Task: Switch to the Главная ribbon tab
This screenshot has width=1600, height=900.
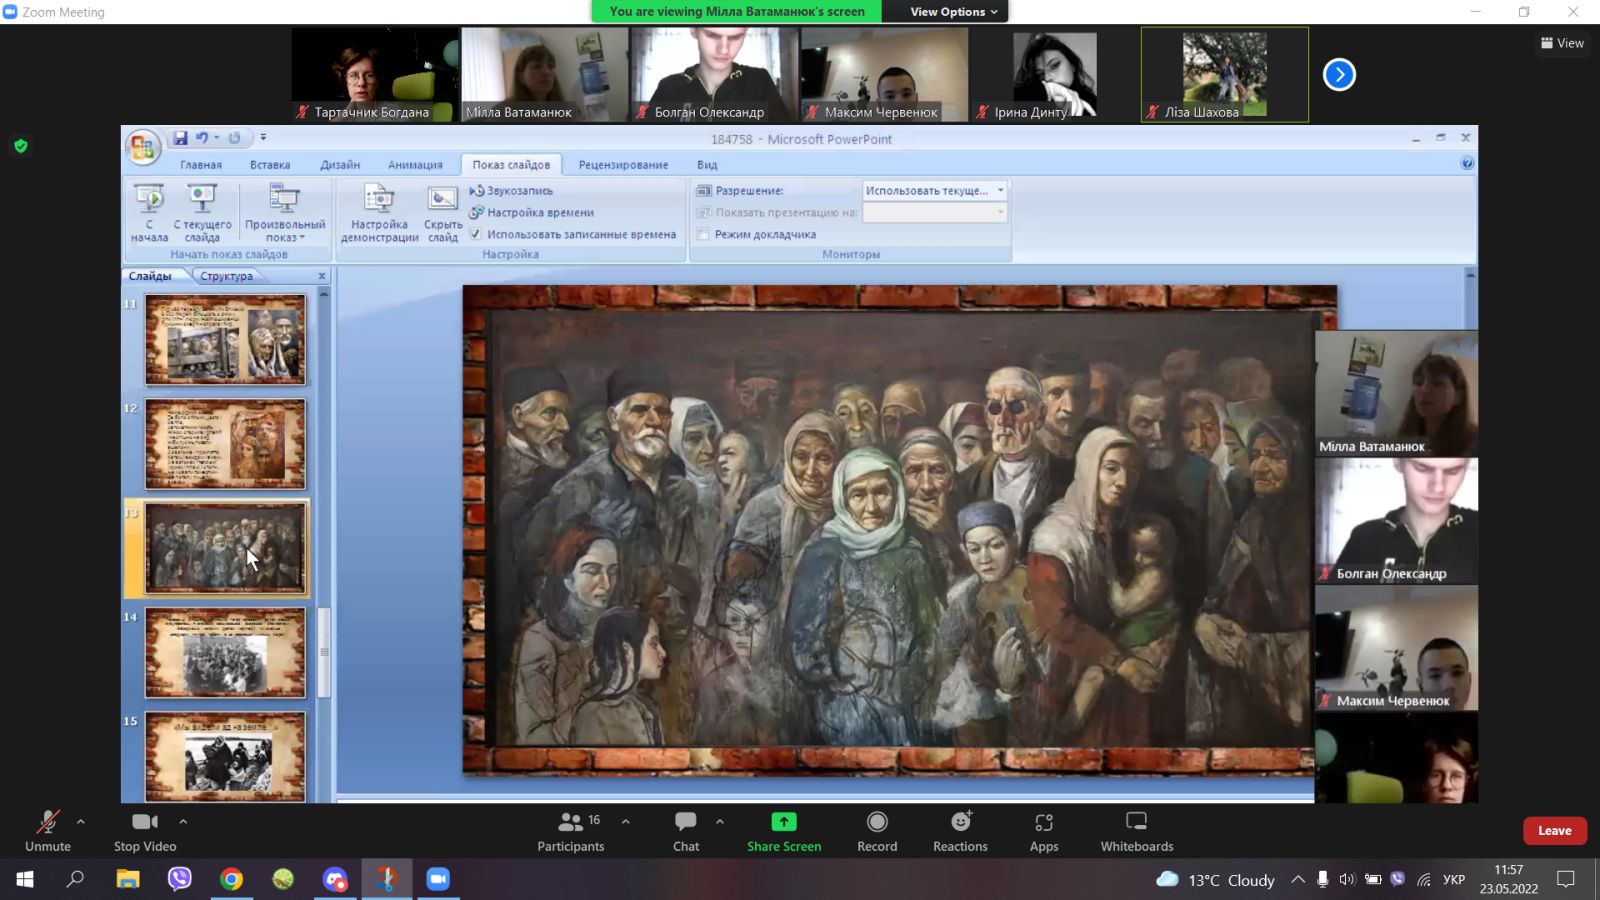Action: pos(201,164)
